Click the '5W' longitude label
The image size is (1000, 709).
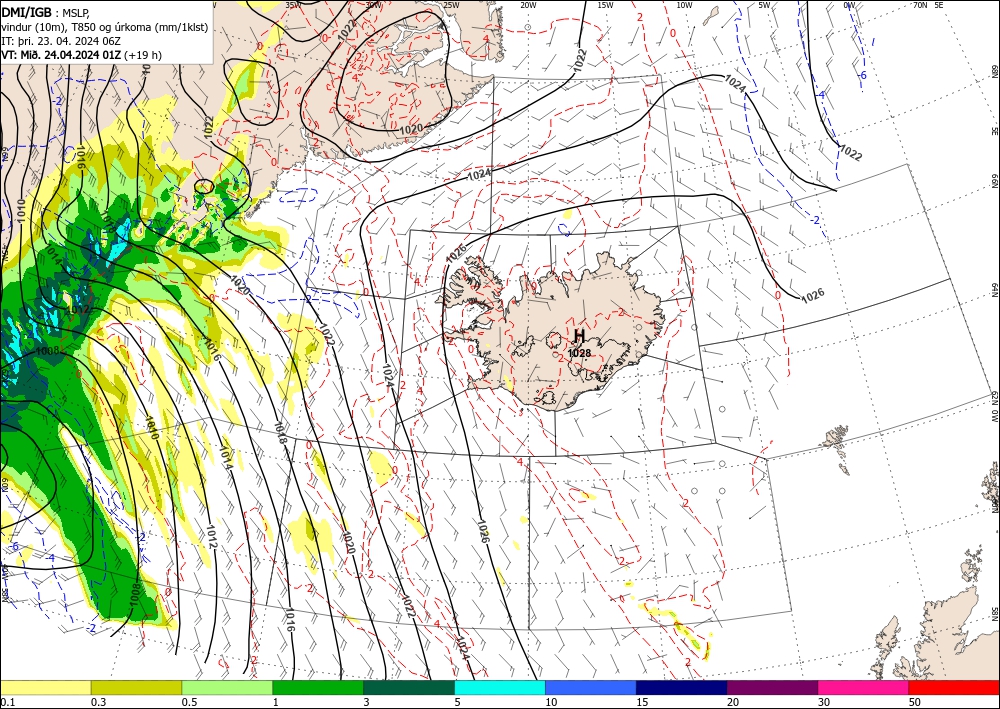coord(764,5)
